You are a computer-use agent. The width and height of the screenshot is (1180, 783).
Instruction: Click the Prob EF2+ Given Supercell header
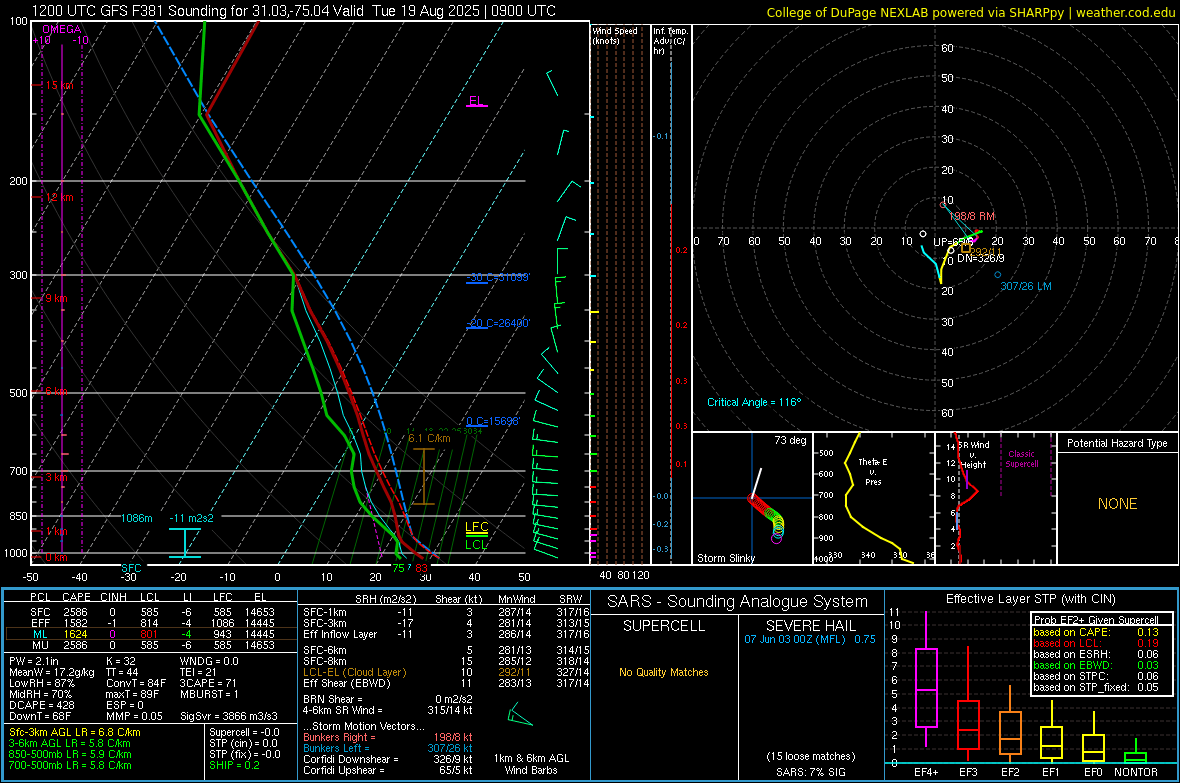(x=1096, y=620)
